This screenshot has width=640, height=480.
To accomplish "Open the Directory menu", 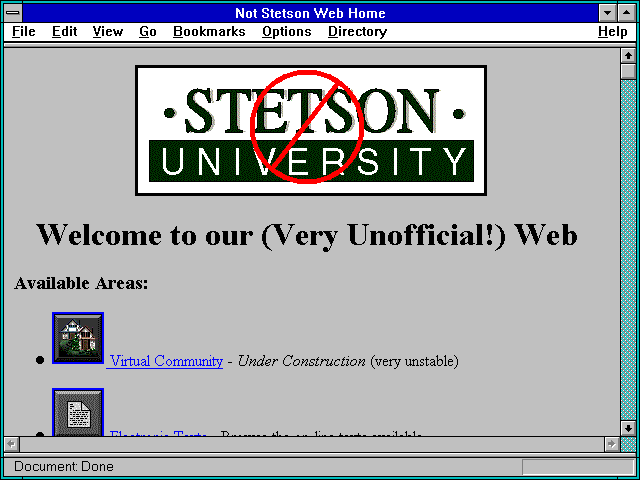I will (x=357, y=31).
